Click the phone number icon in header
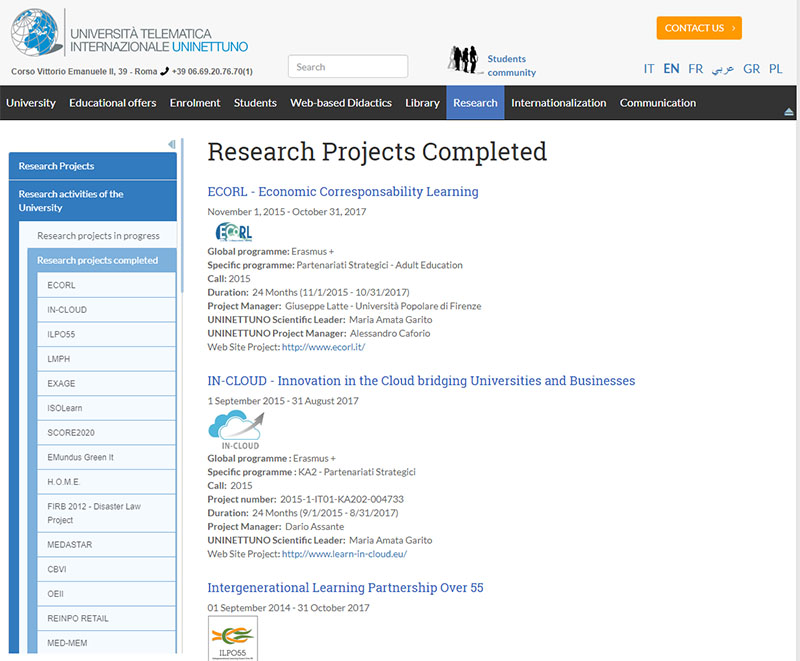The height and width of the screenshot is (661, 800). coord(165,71)
